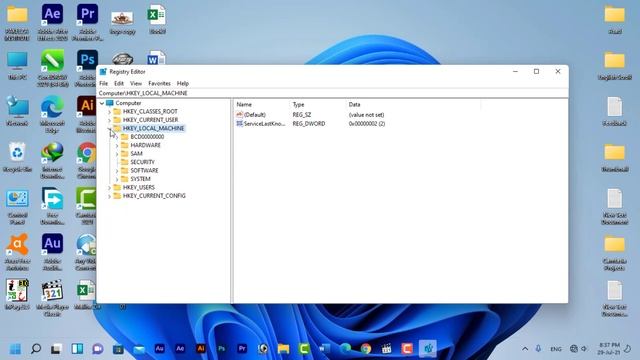Switch to Registry Editor taskbar button
Image resolution: width=640 pixels, height=360 pixels.
coord(428,349)
